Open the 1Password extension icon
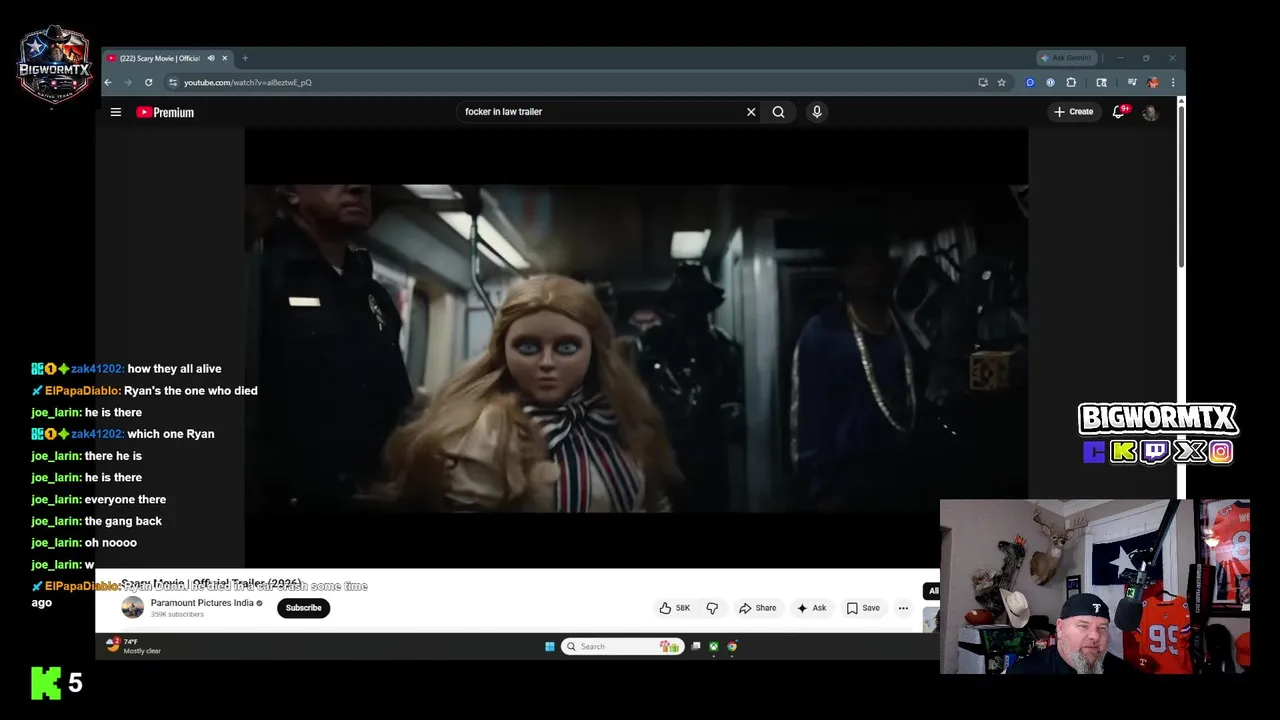The width and height of the screenshot is (1280, 720). point(1050,82)
